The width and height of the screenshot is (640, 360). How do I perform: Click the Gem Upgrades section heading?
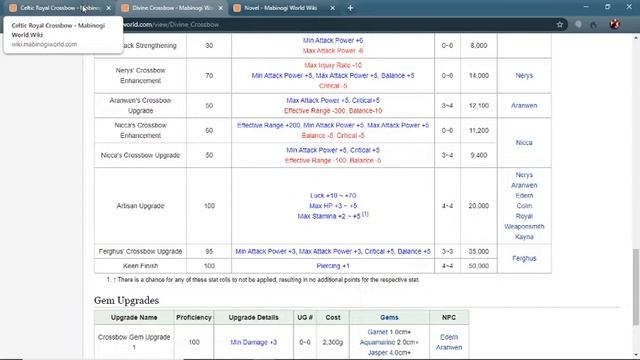(x=127, y=300)
